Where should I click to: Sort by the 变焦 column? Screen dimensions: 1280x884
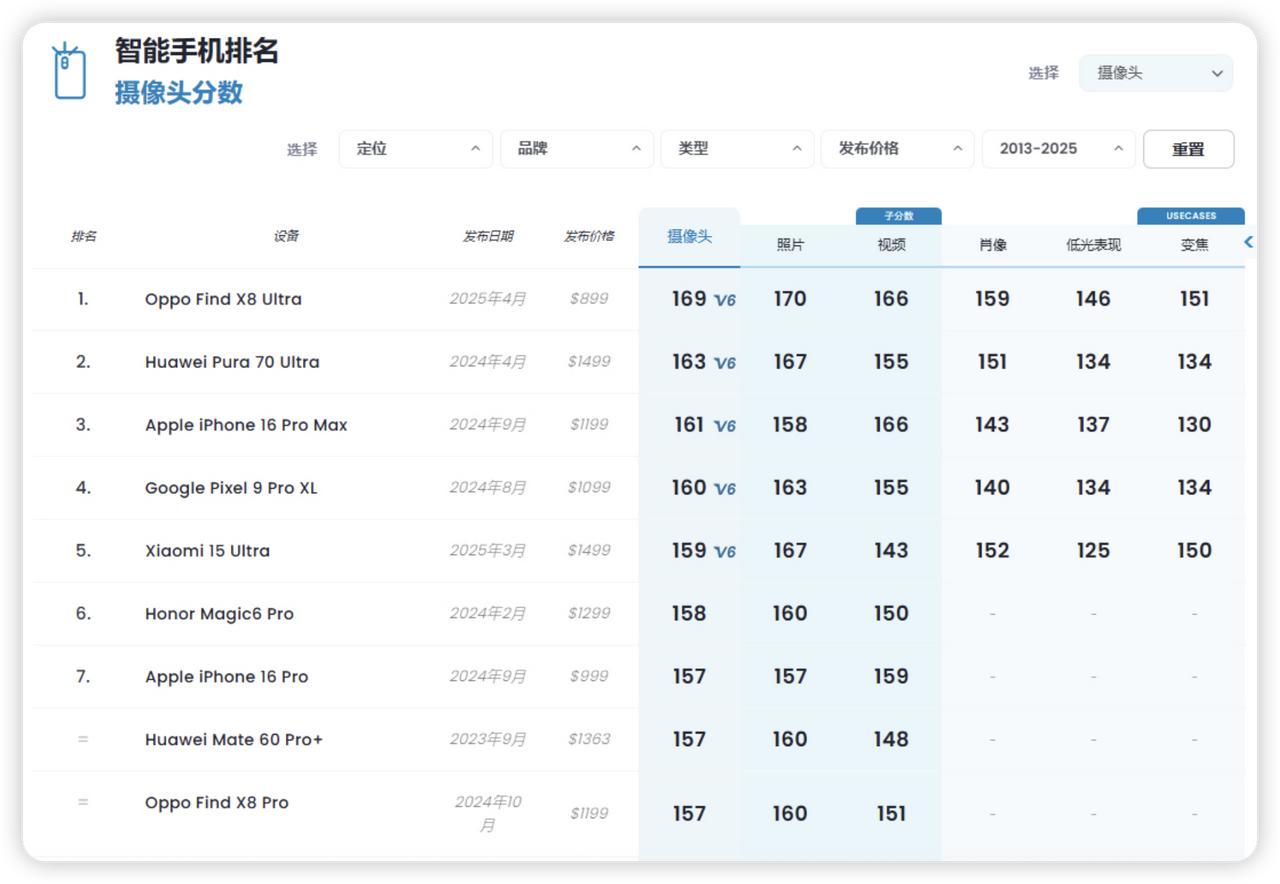(x=1195, y=245)
